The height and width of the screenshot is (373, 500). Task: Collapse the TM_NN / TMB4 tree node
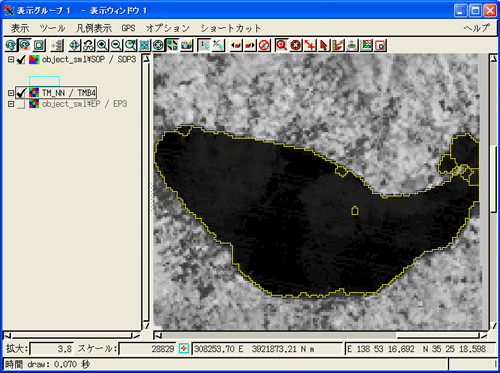pyautogui.click(x=11, y=93)
